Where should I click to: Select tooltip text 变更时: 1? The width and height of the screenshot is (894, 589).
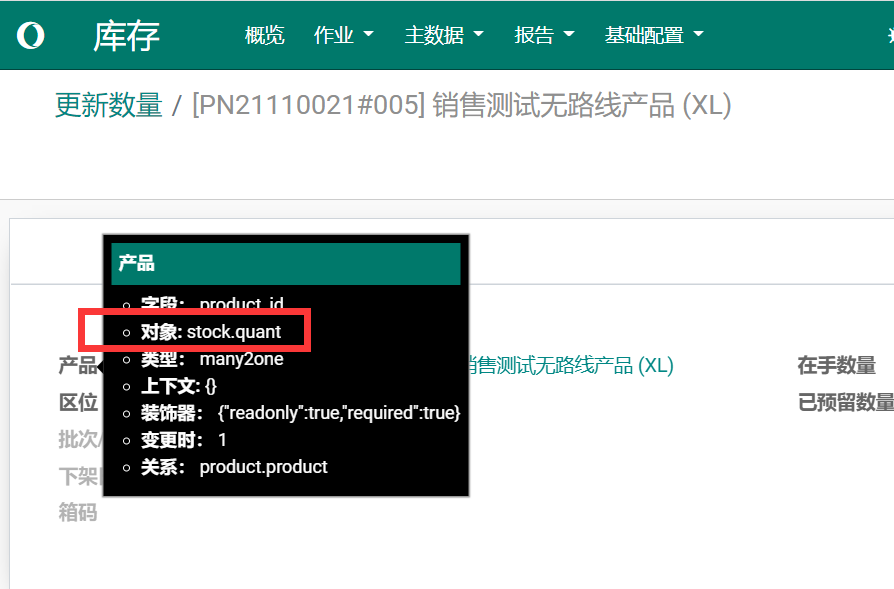point(184,440)
